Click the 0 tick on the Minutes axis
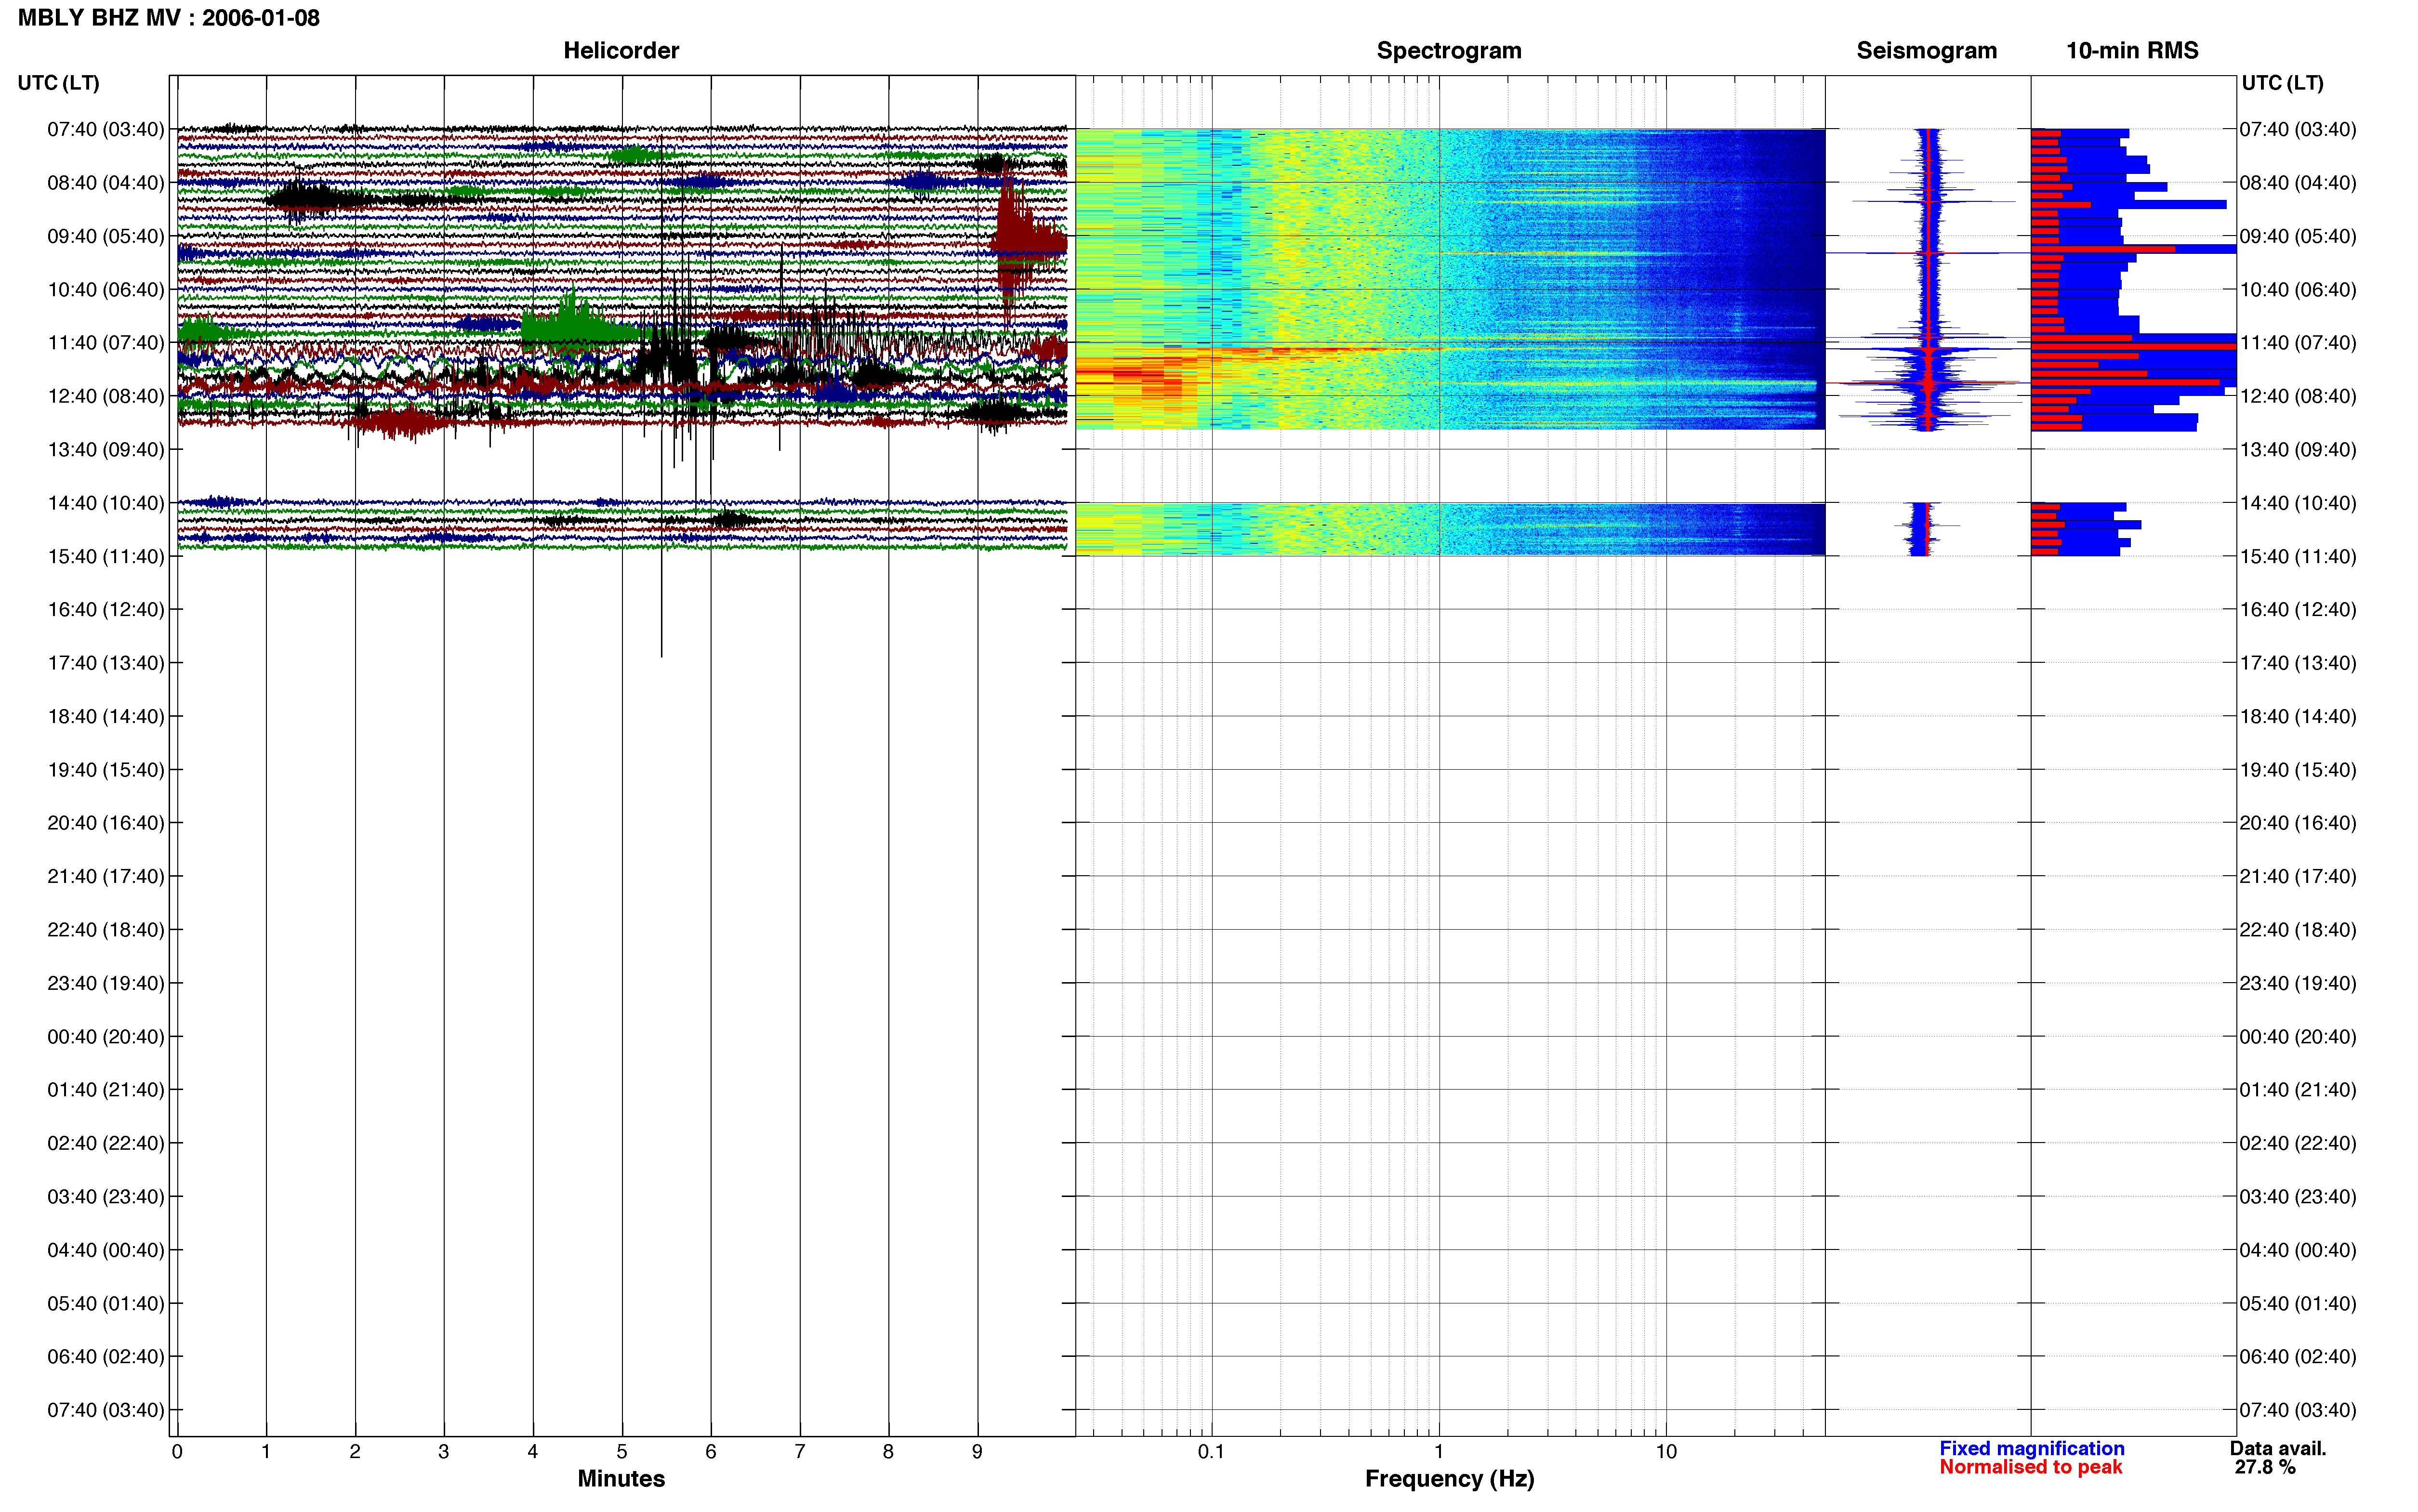This screenshot has height=1512, width=2418. tap(177, 1452)
